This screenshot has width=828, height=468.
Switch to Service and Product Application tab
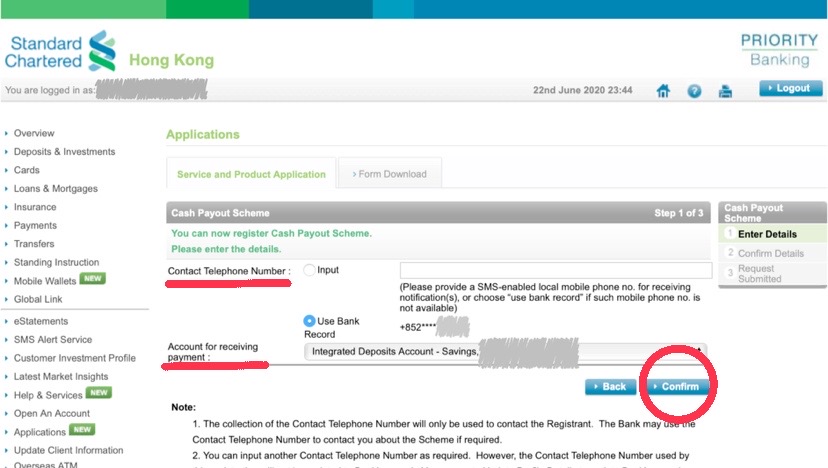(x=251, y=174)
